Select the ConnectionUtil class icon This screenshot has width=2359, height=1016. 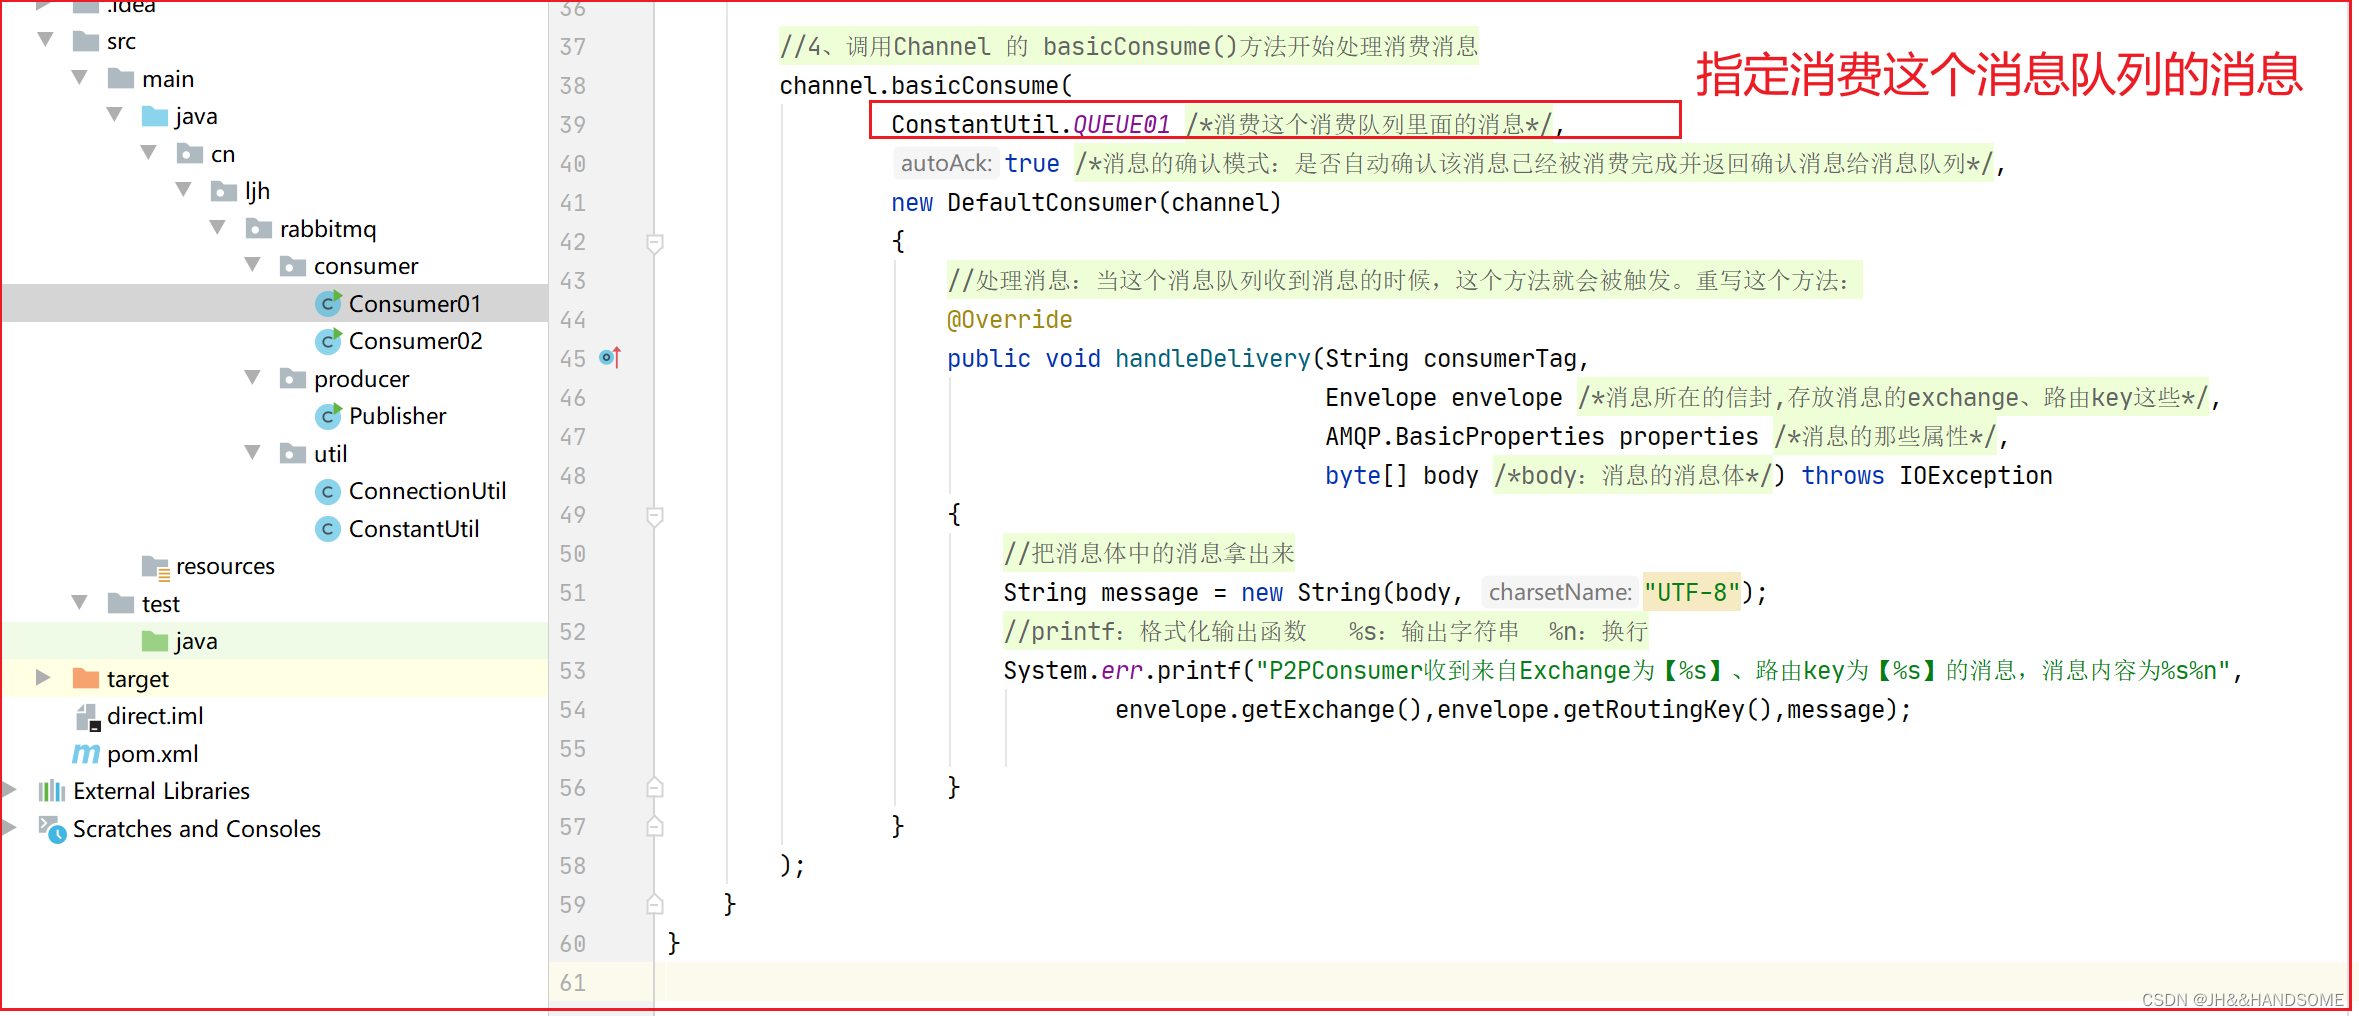point(328,491)
